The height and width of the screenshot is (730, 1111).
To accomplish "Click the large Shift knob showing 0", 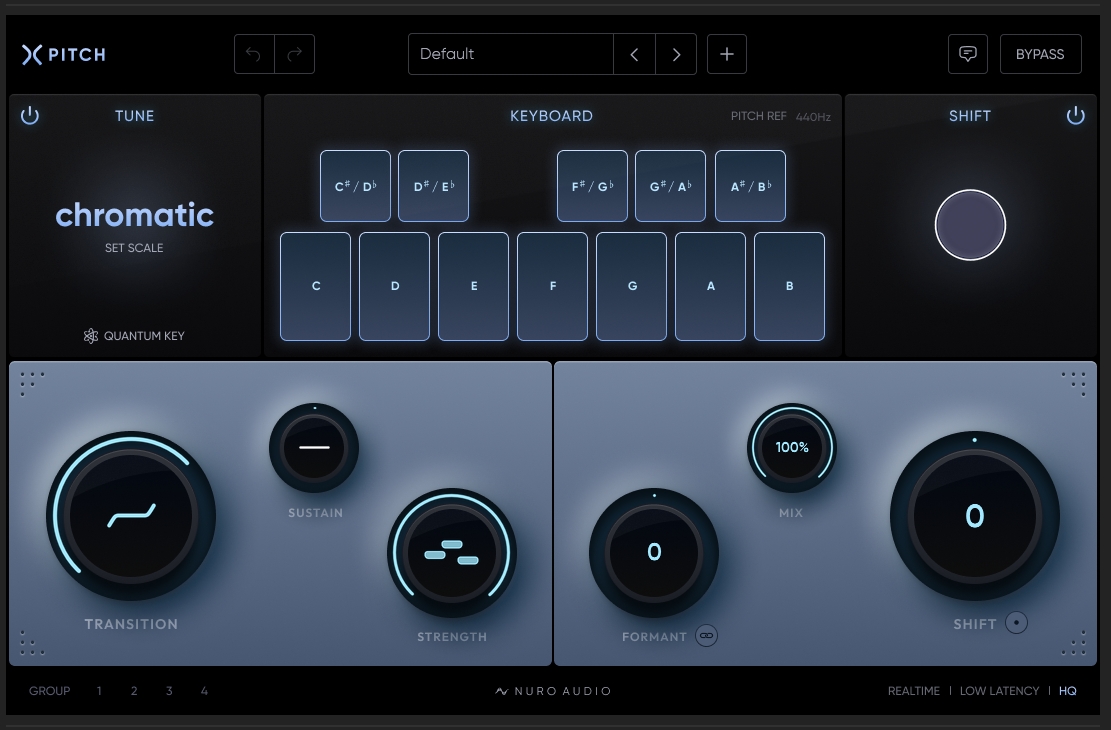I will point(975,516).
